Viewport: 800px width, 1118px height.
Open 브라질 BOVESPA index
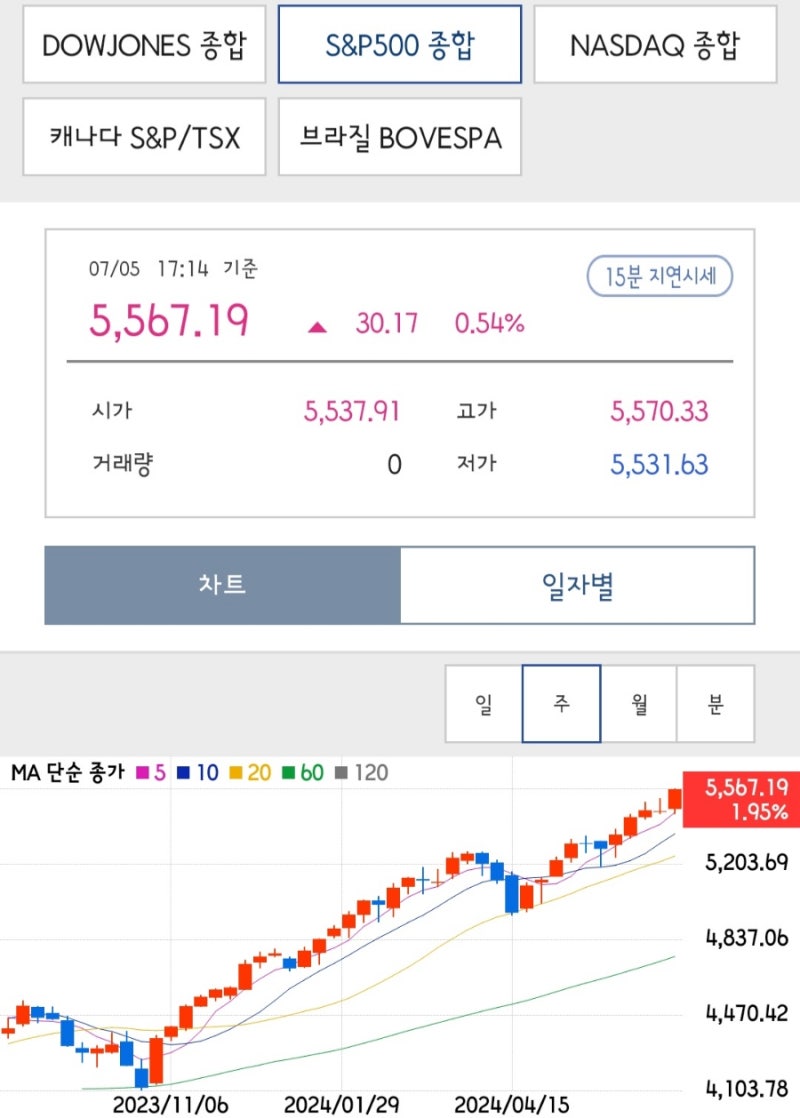[x=400, y=138]
